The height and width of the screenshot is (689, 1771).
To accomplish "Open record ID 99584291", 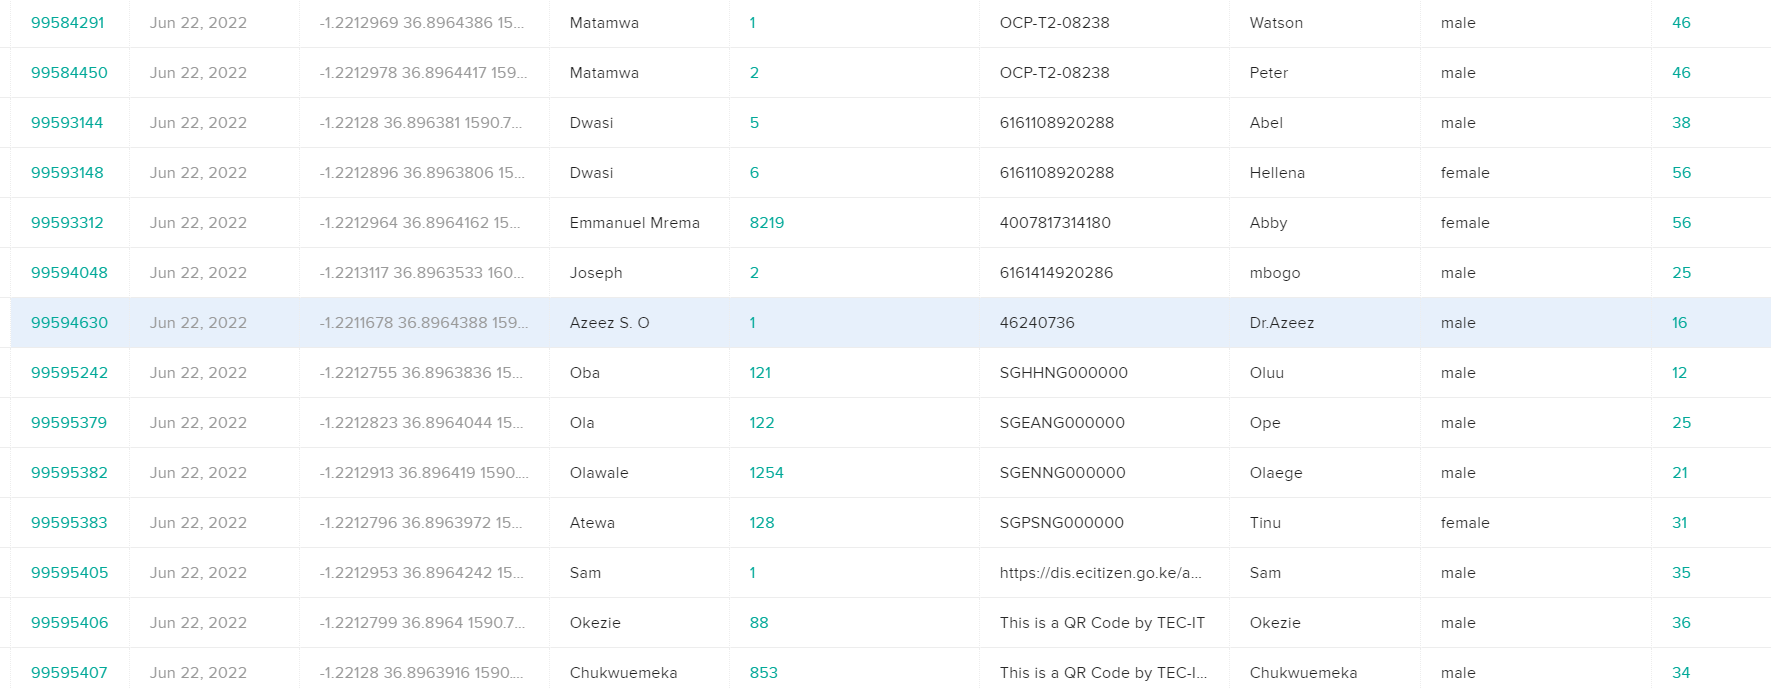I will pos(67,23).
